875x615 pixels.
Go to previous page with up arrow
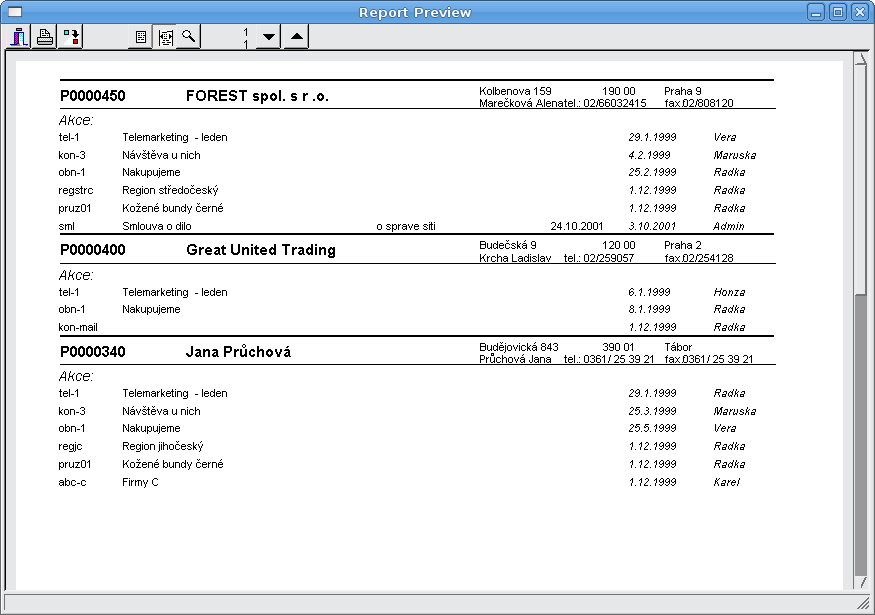click(296, 38)
